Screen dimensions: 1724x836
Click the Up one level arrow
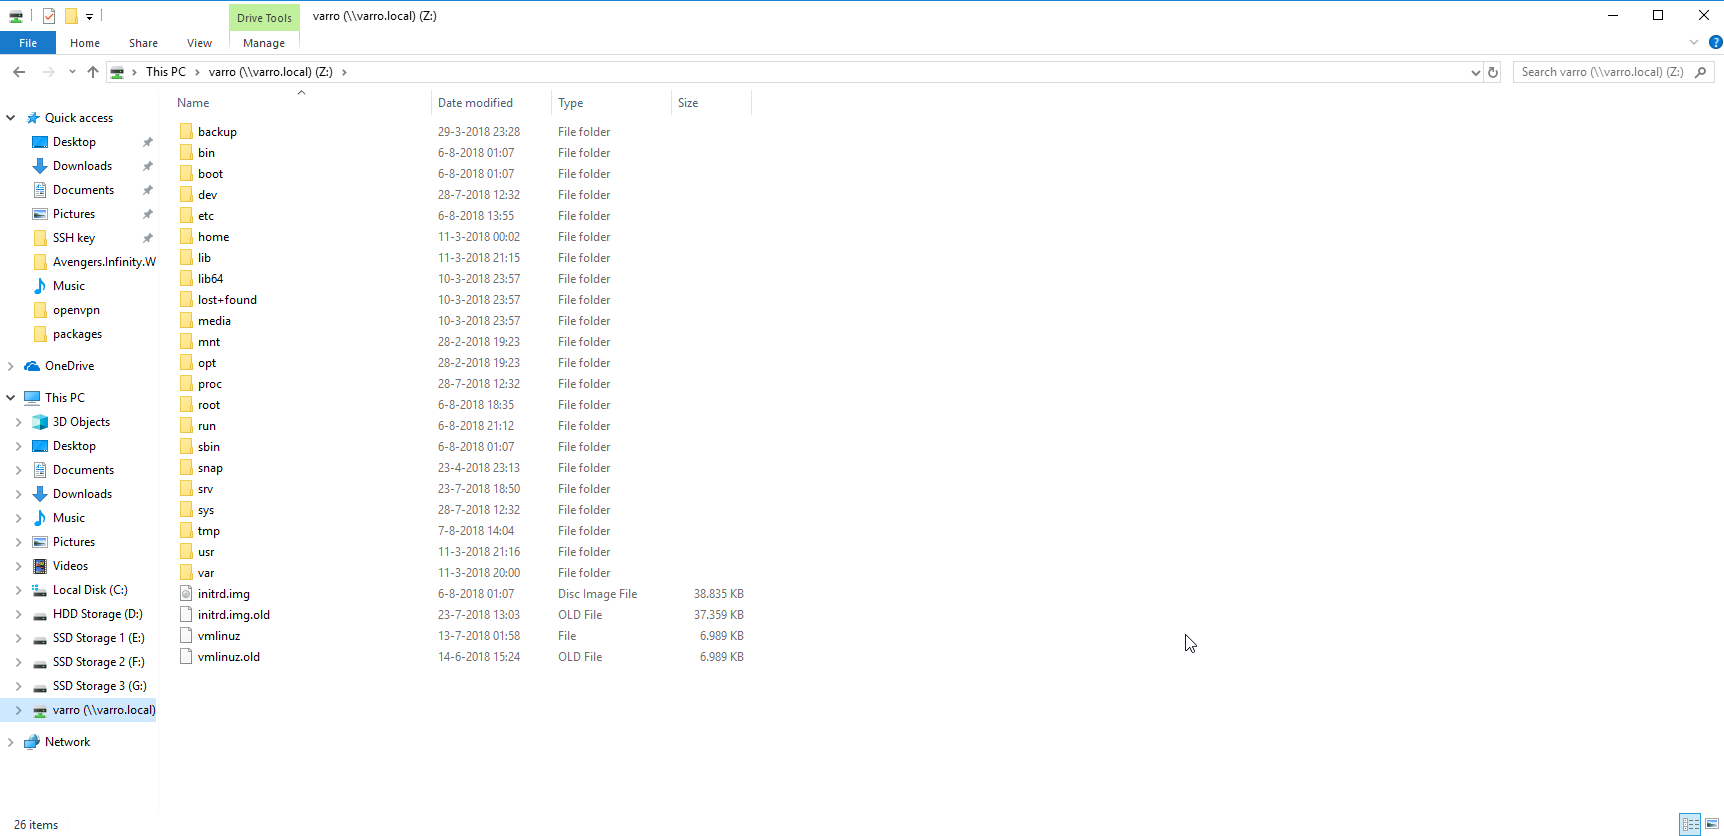[93, 72]
